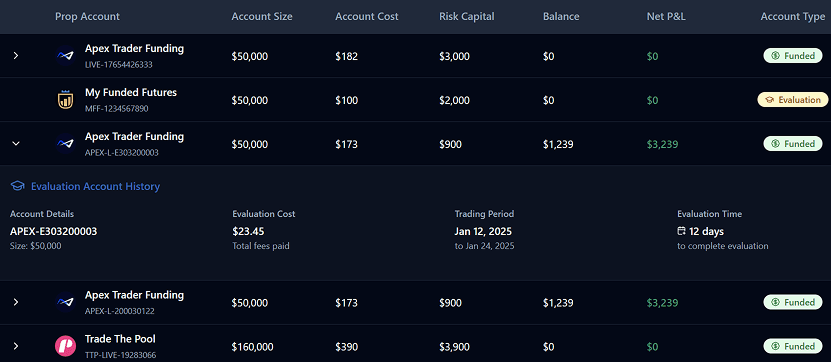Click the Net P&L column header
This screenshot has height=362, width=831.
[666, 16]
